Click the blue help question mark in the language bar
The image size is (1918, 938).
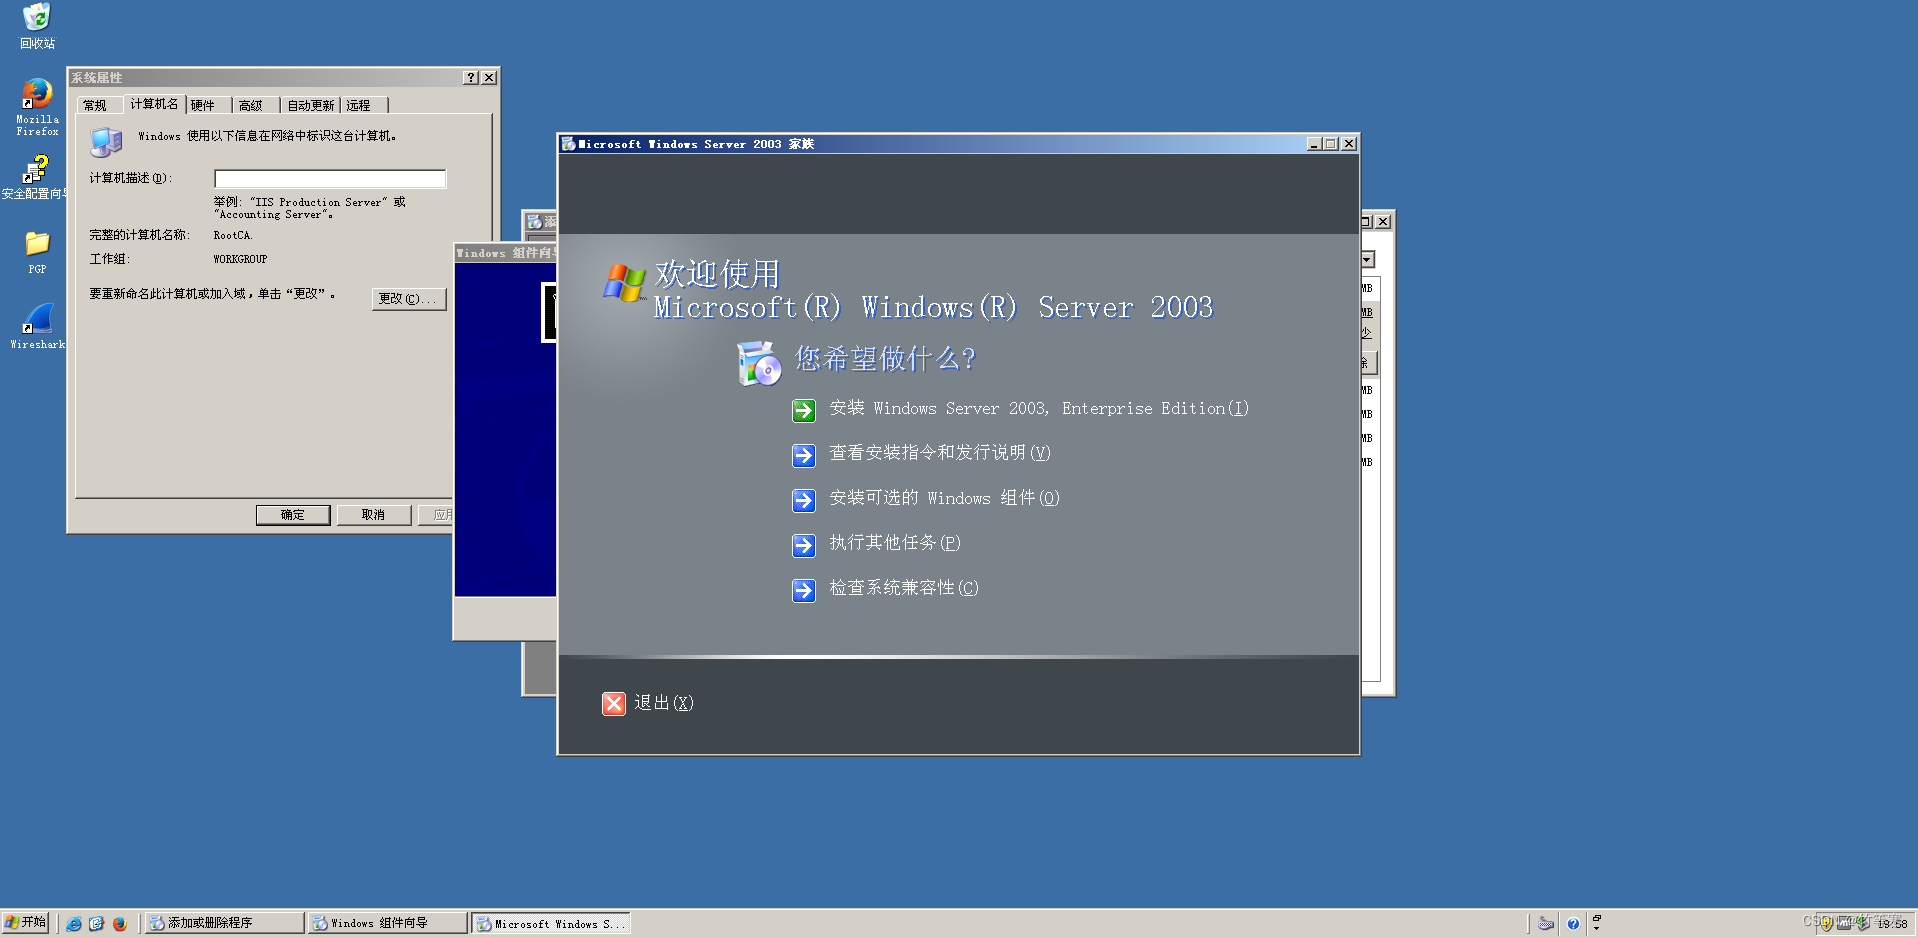click(x=1573, y=924)
